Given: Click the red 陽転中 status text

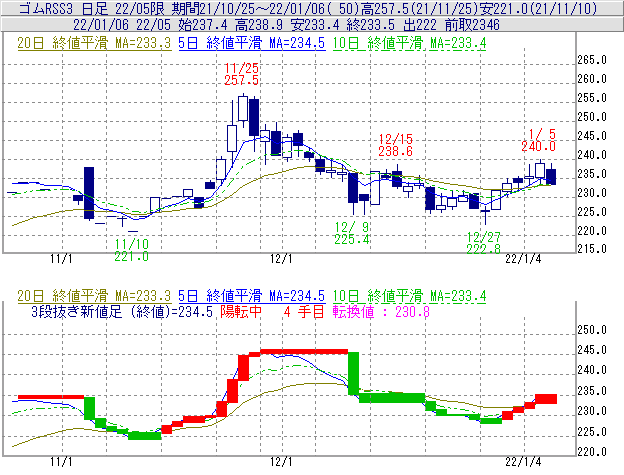Looking at the screenshot, I should pos(241,311).
